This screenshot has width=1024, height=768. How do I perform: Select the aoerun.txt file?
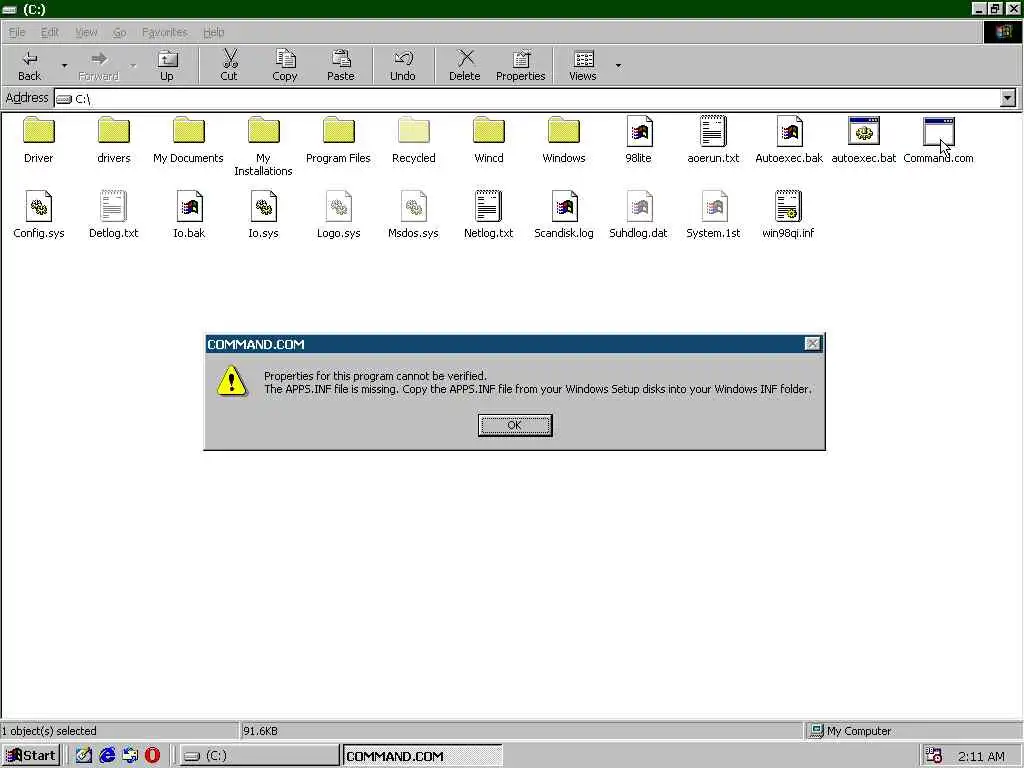[x=713, y=140]
